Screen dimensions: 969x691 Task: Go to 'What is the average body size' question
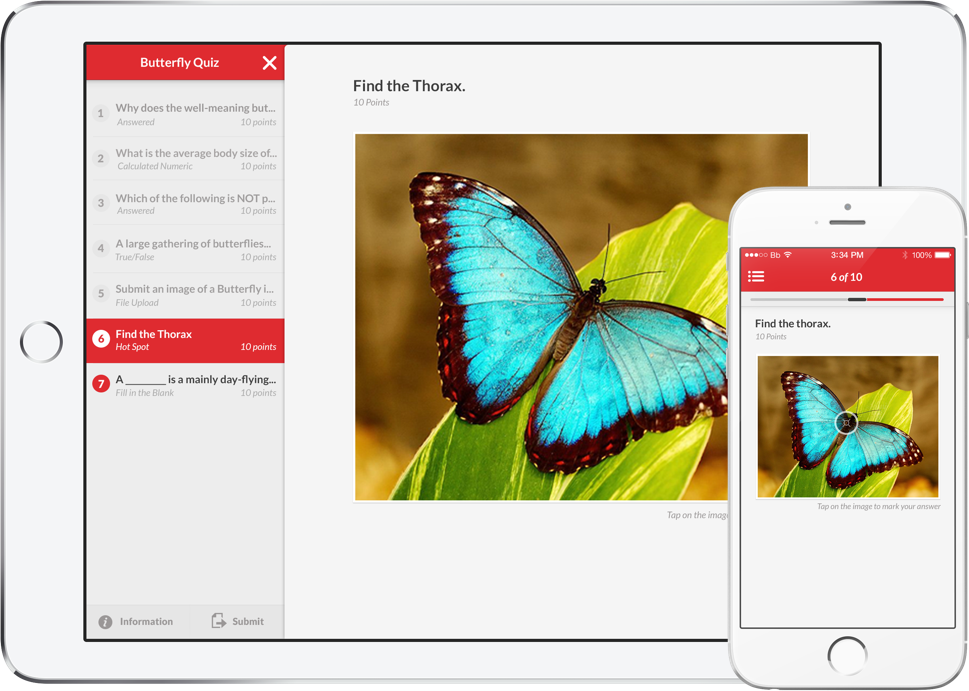tap(195, 159)
